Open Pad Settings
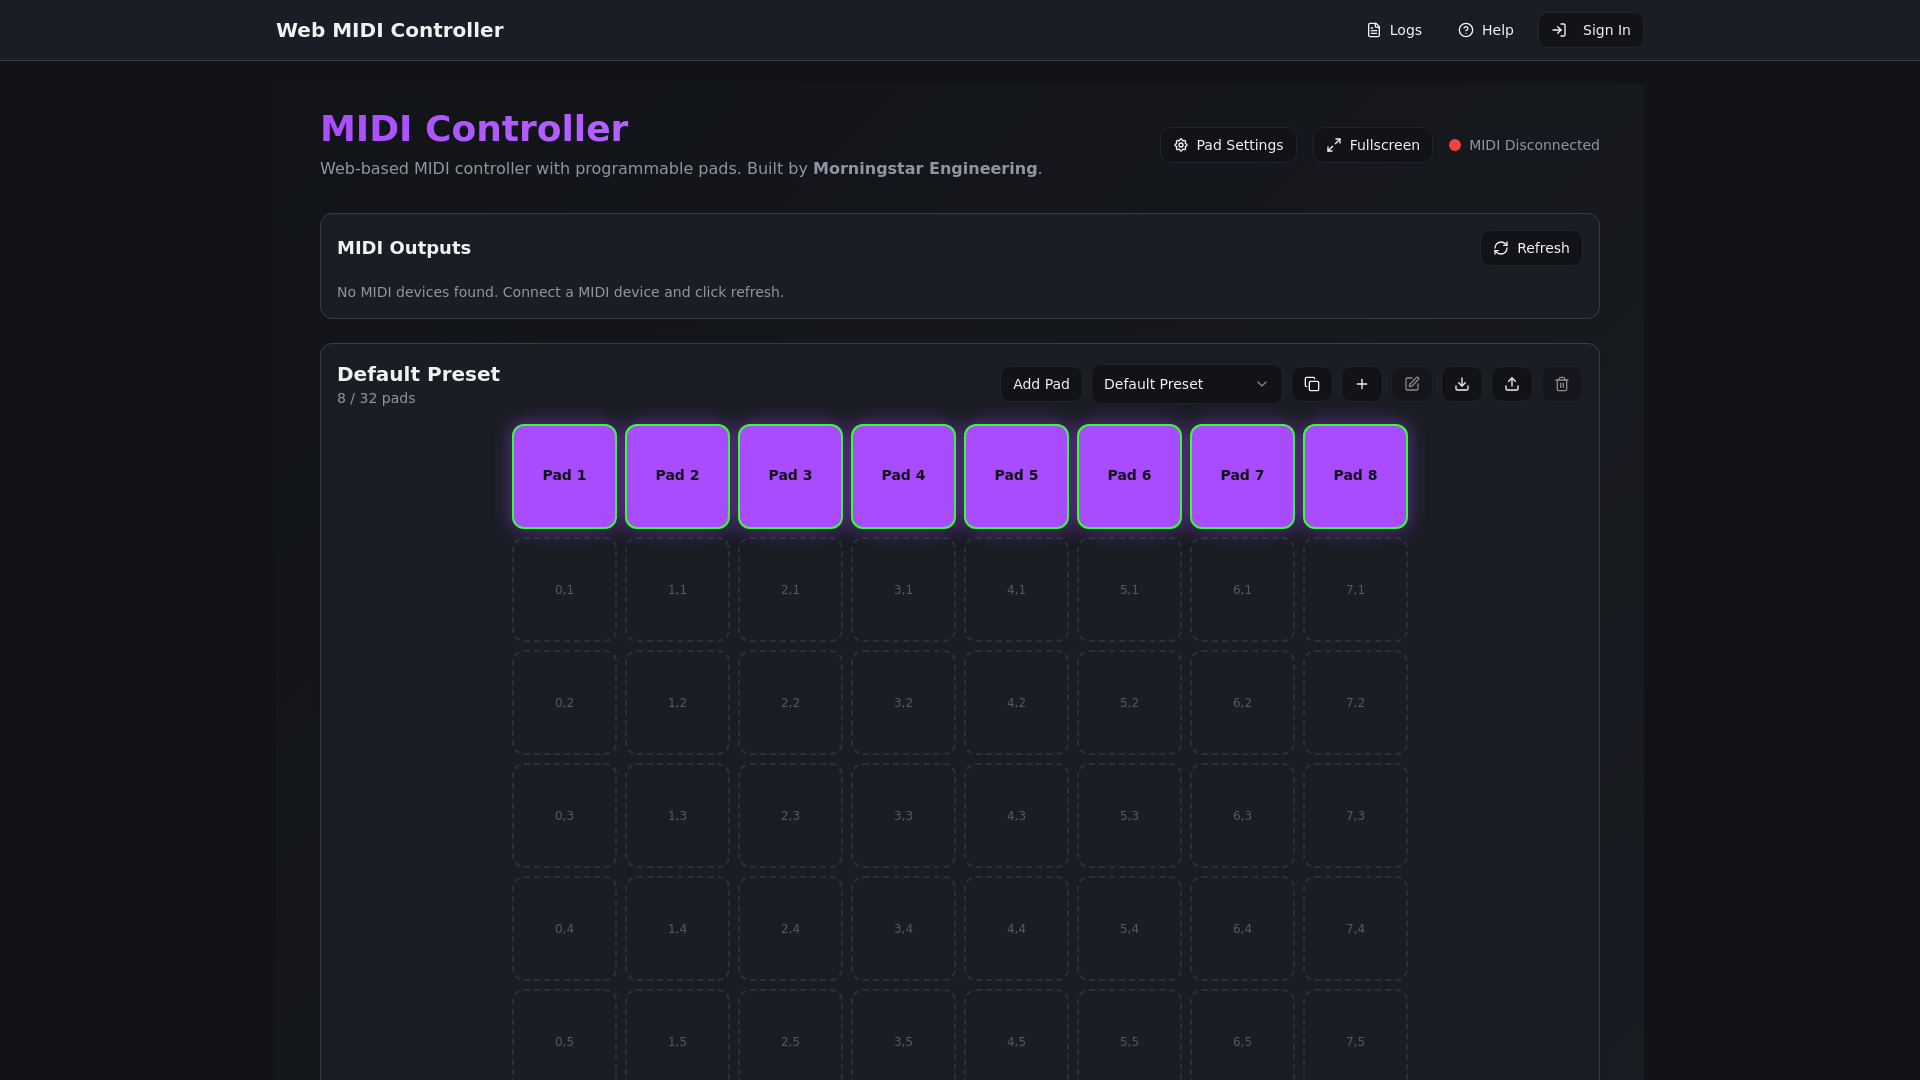This screenshot has width=1920, height=1080. pos(1228,145)
